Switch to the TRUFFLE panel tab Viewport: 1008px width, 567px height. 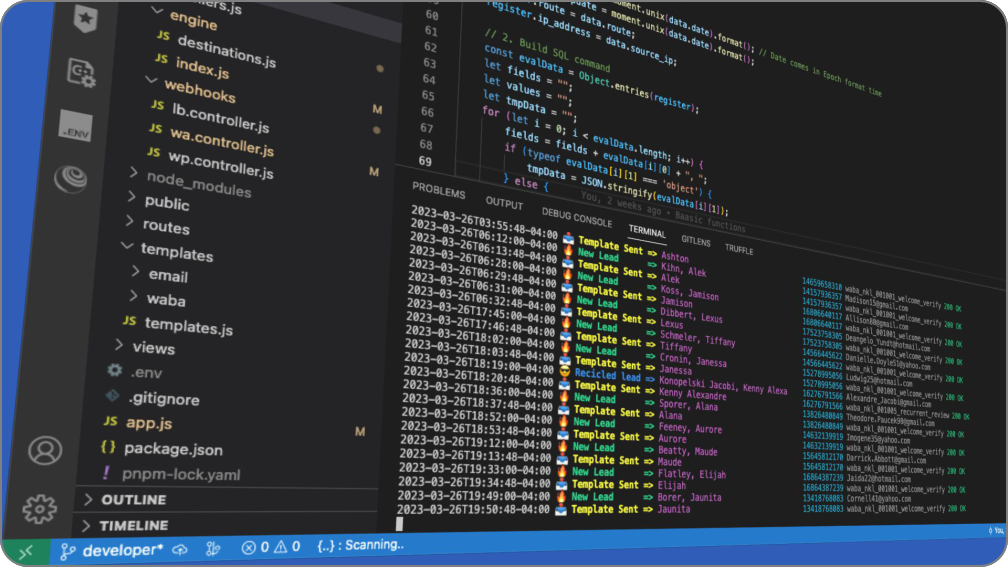click(739, 249)
